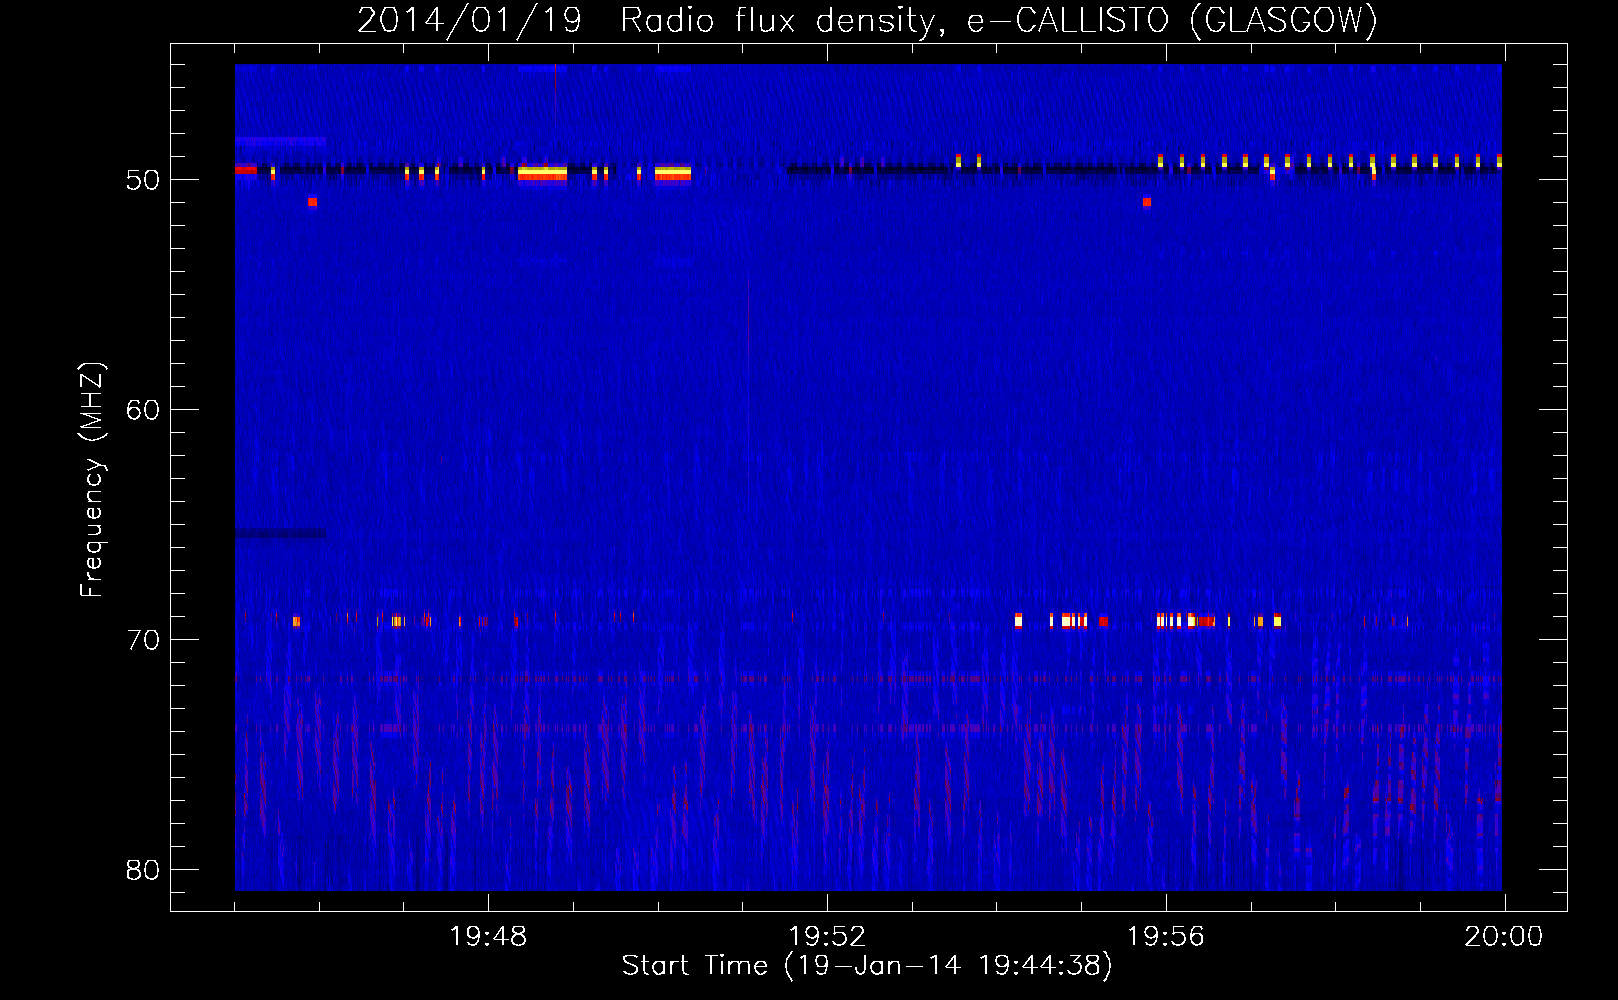Select the 20:00 time tick label

click(x=1504, y=937)
